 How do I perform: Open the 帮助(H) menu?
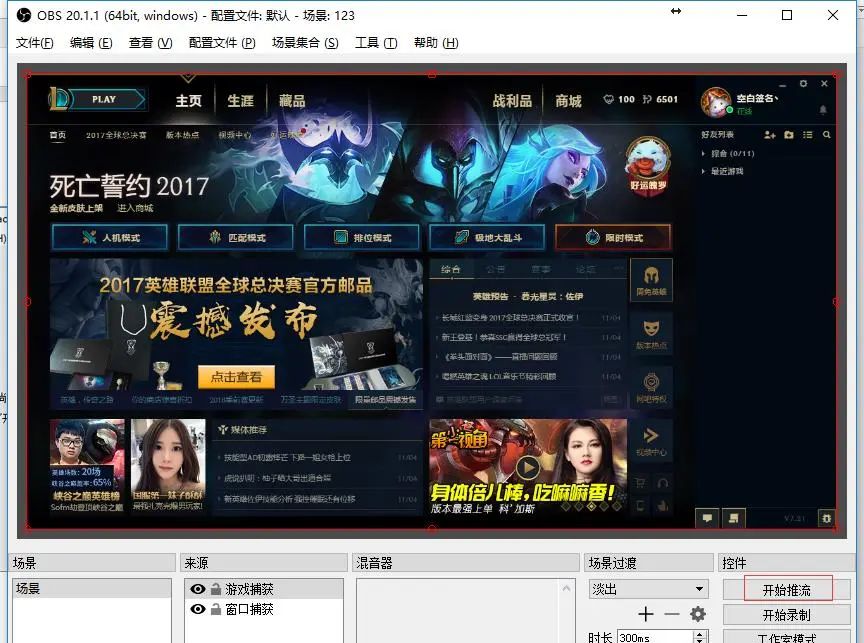pyautogui.click(x=436, y=43)
